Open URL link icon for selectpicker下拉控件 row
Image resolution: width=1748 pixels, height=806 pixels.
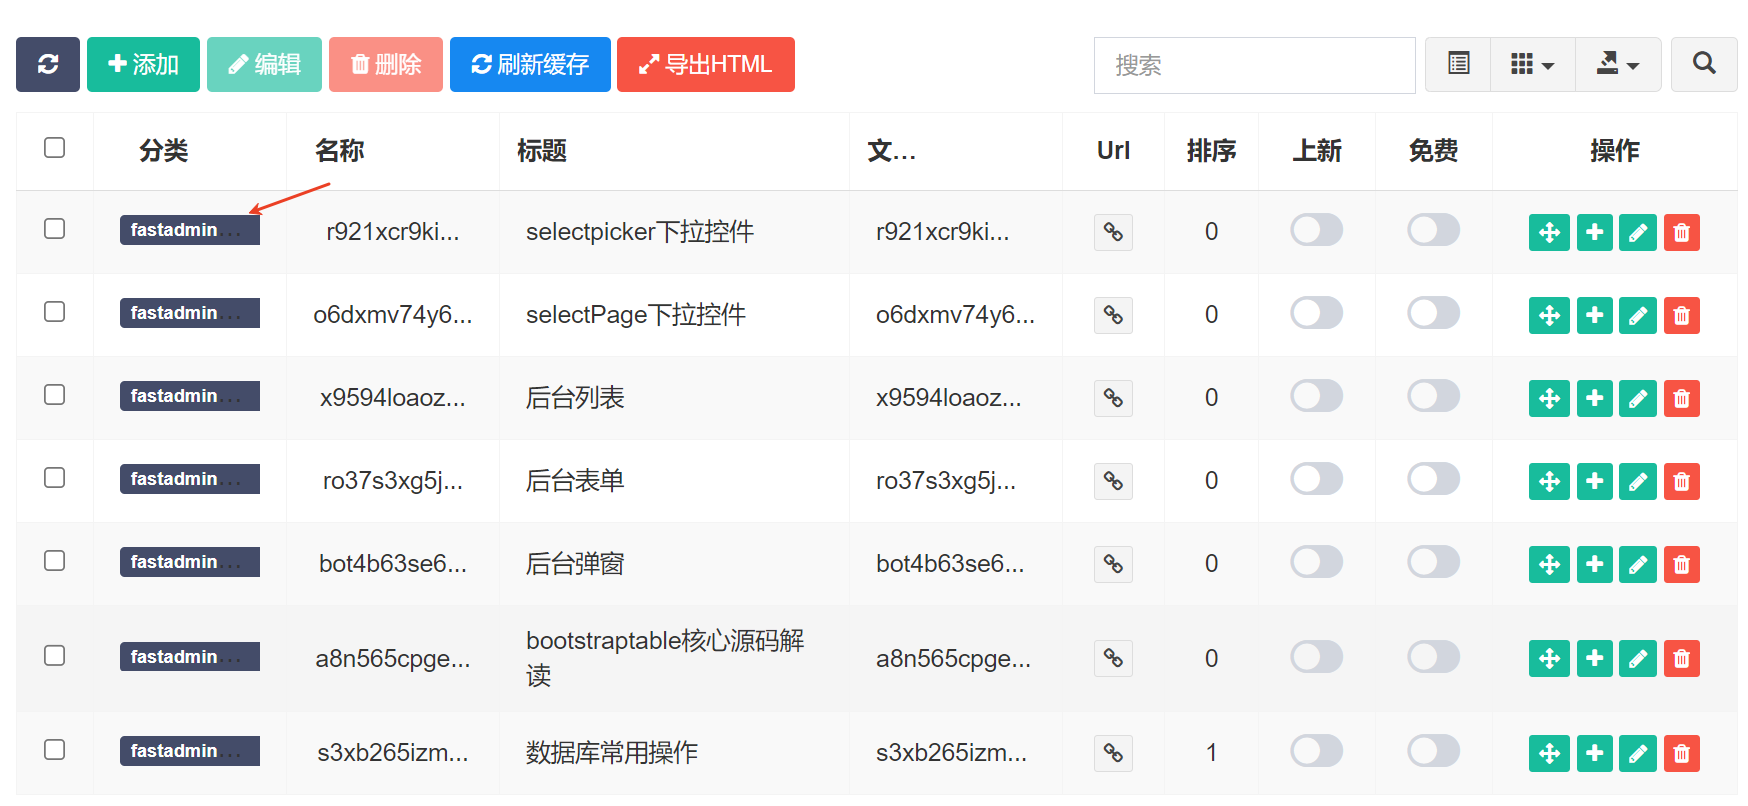pyautogui.click(x=1112, y=232)
